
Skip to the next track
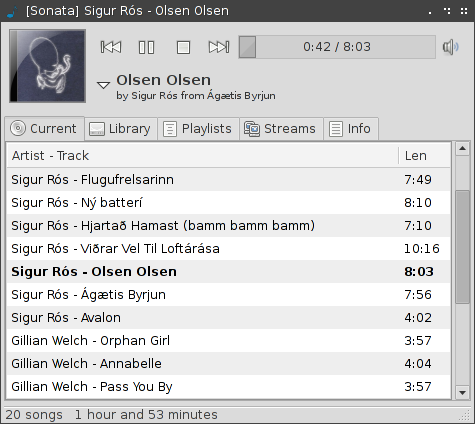click(x=219, y=47)
